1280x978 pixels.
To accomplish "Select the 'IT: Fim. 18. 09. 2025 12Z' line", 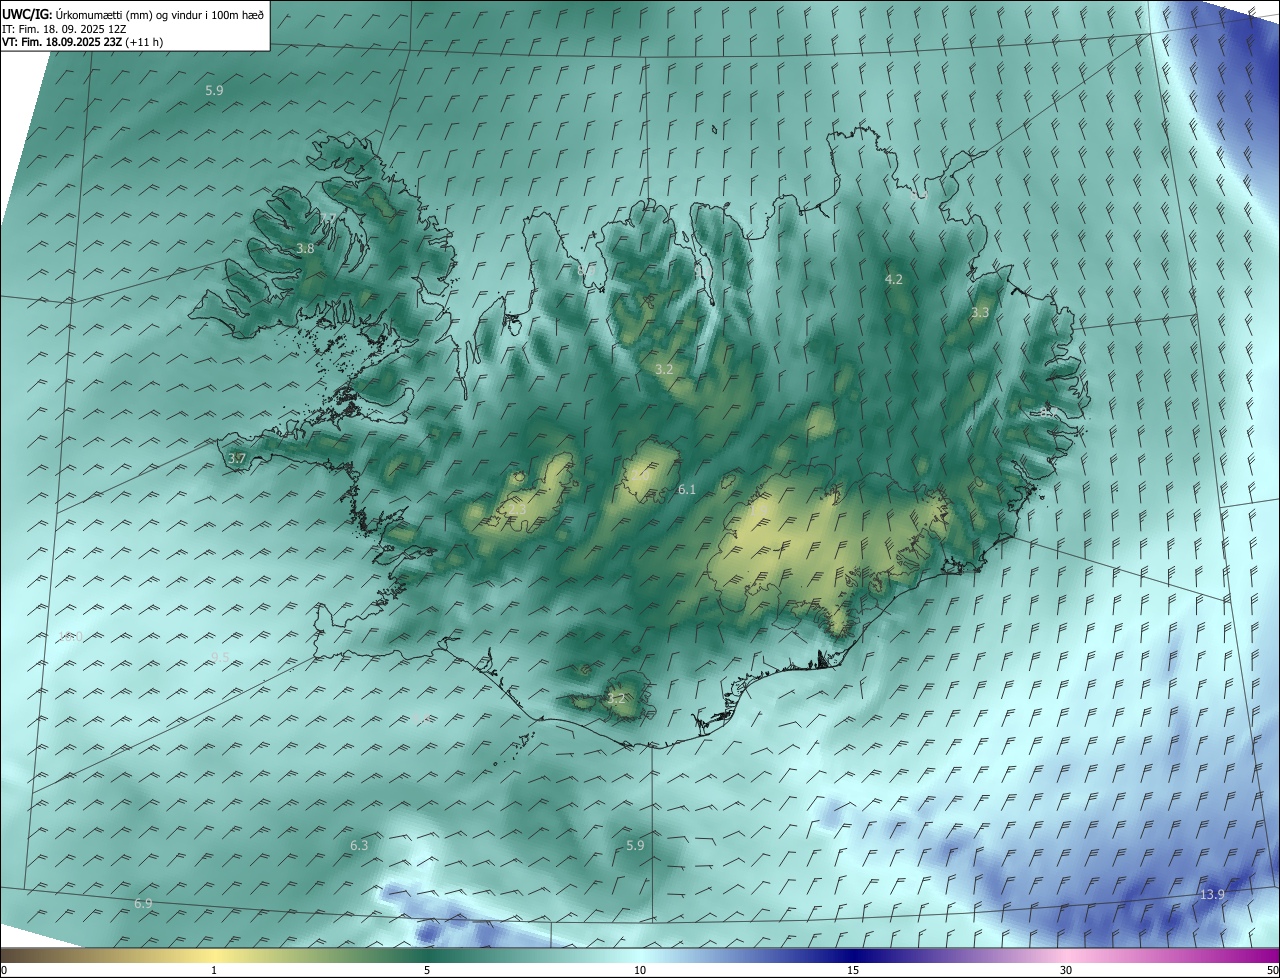I will (66, 28).
